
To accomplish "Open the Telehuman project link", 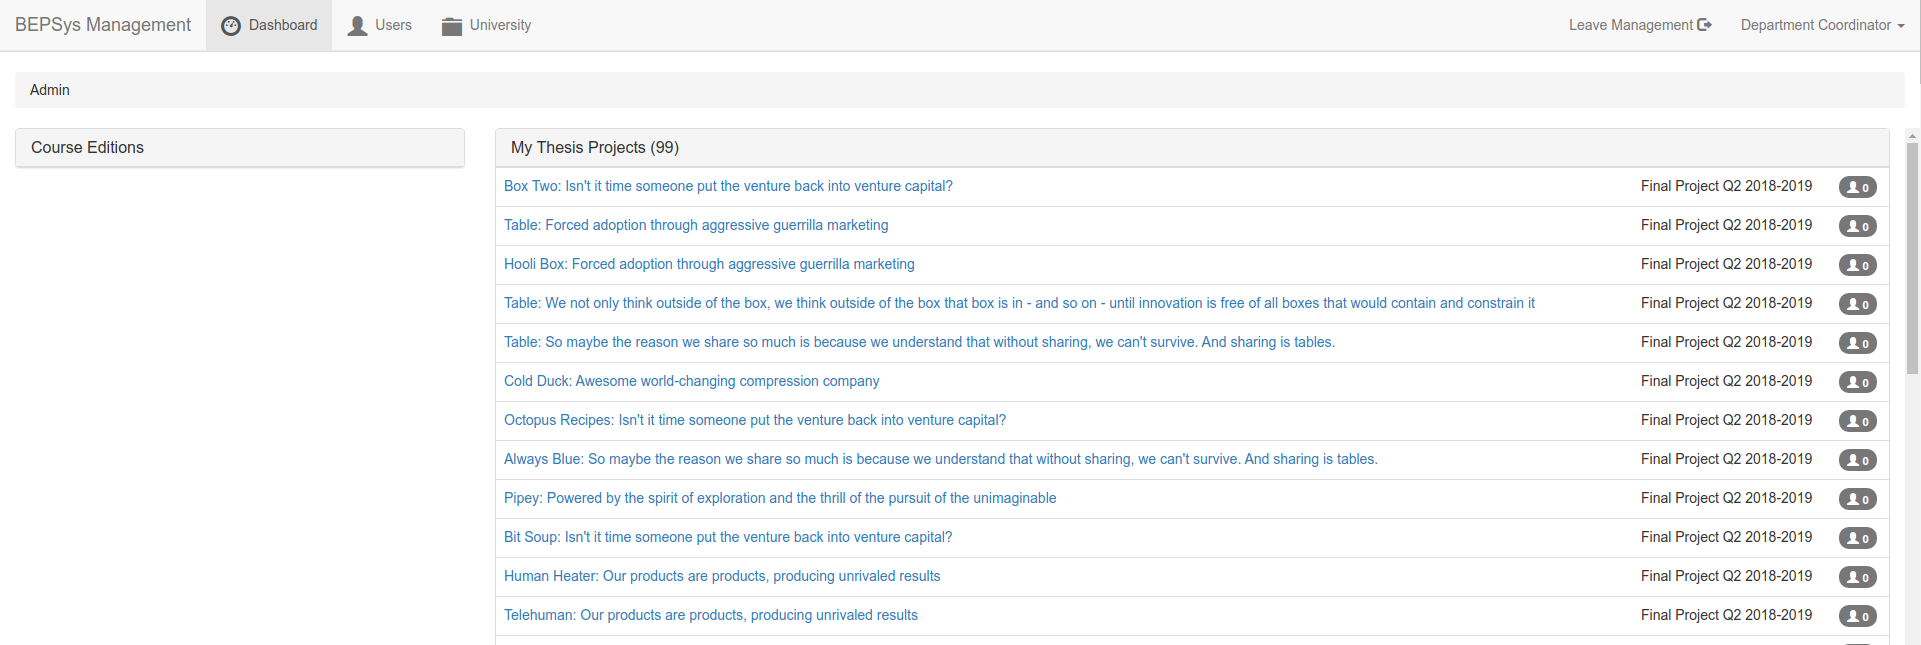I will [711, 615].
